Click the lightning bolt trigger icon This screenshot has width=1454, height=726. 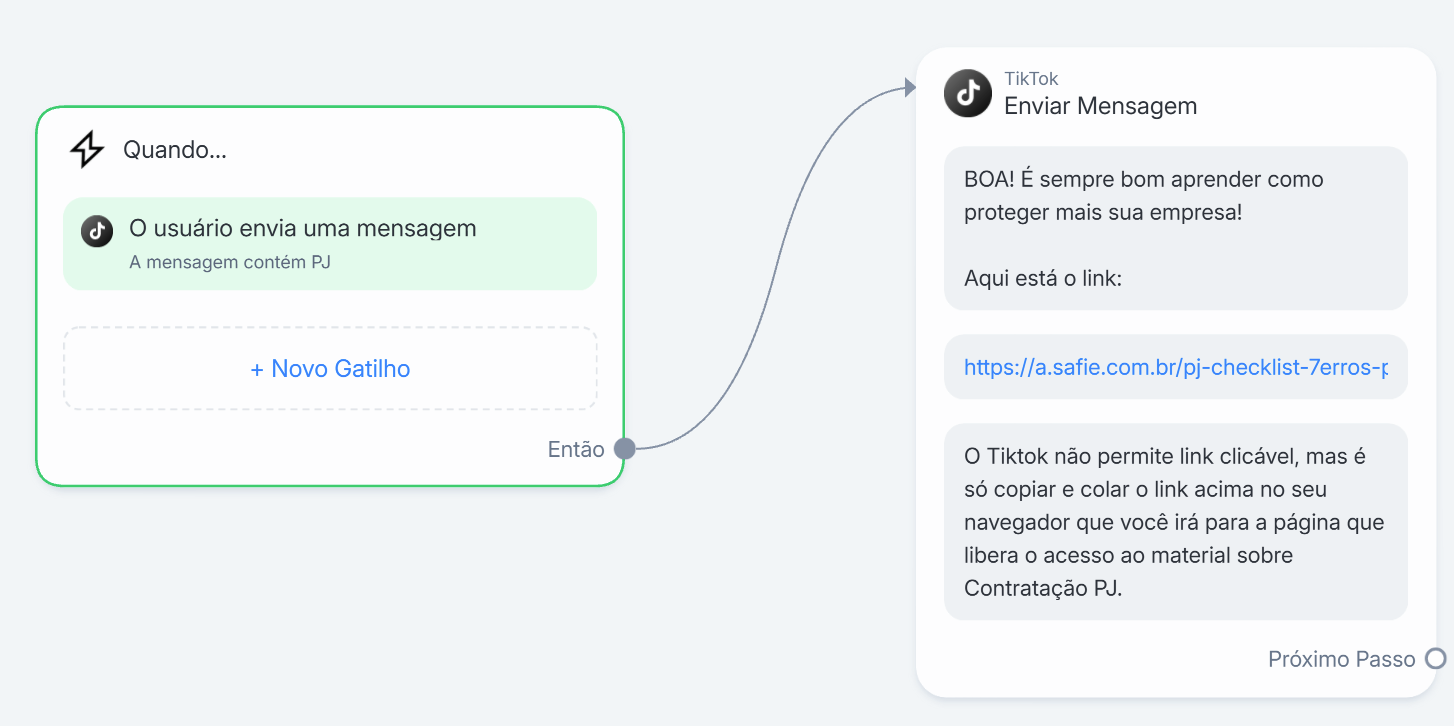pyautogui.click(x=87, y=150)
